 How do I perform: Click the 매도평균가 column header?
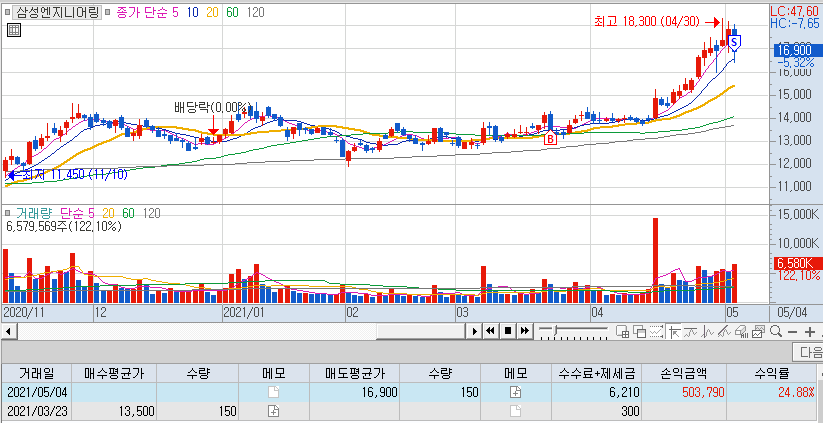354,373
